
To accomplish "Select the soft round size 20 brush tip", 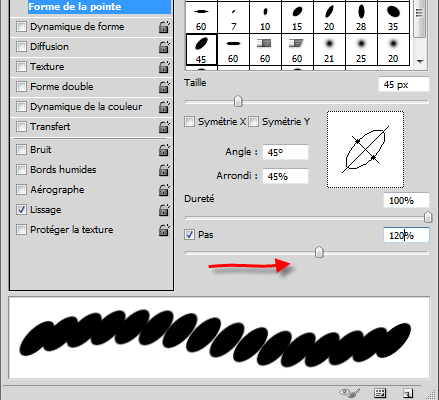I will pyautogui.click(x=393, y=50).
